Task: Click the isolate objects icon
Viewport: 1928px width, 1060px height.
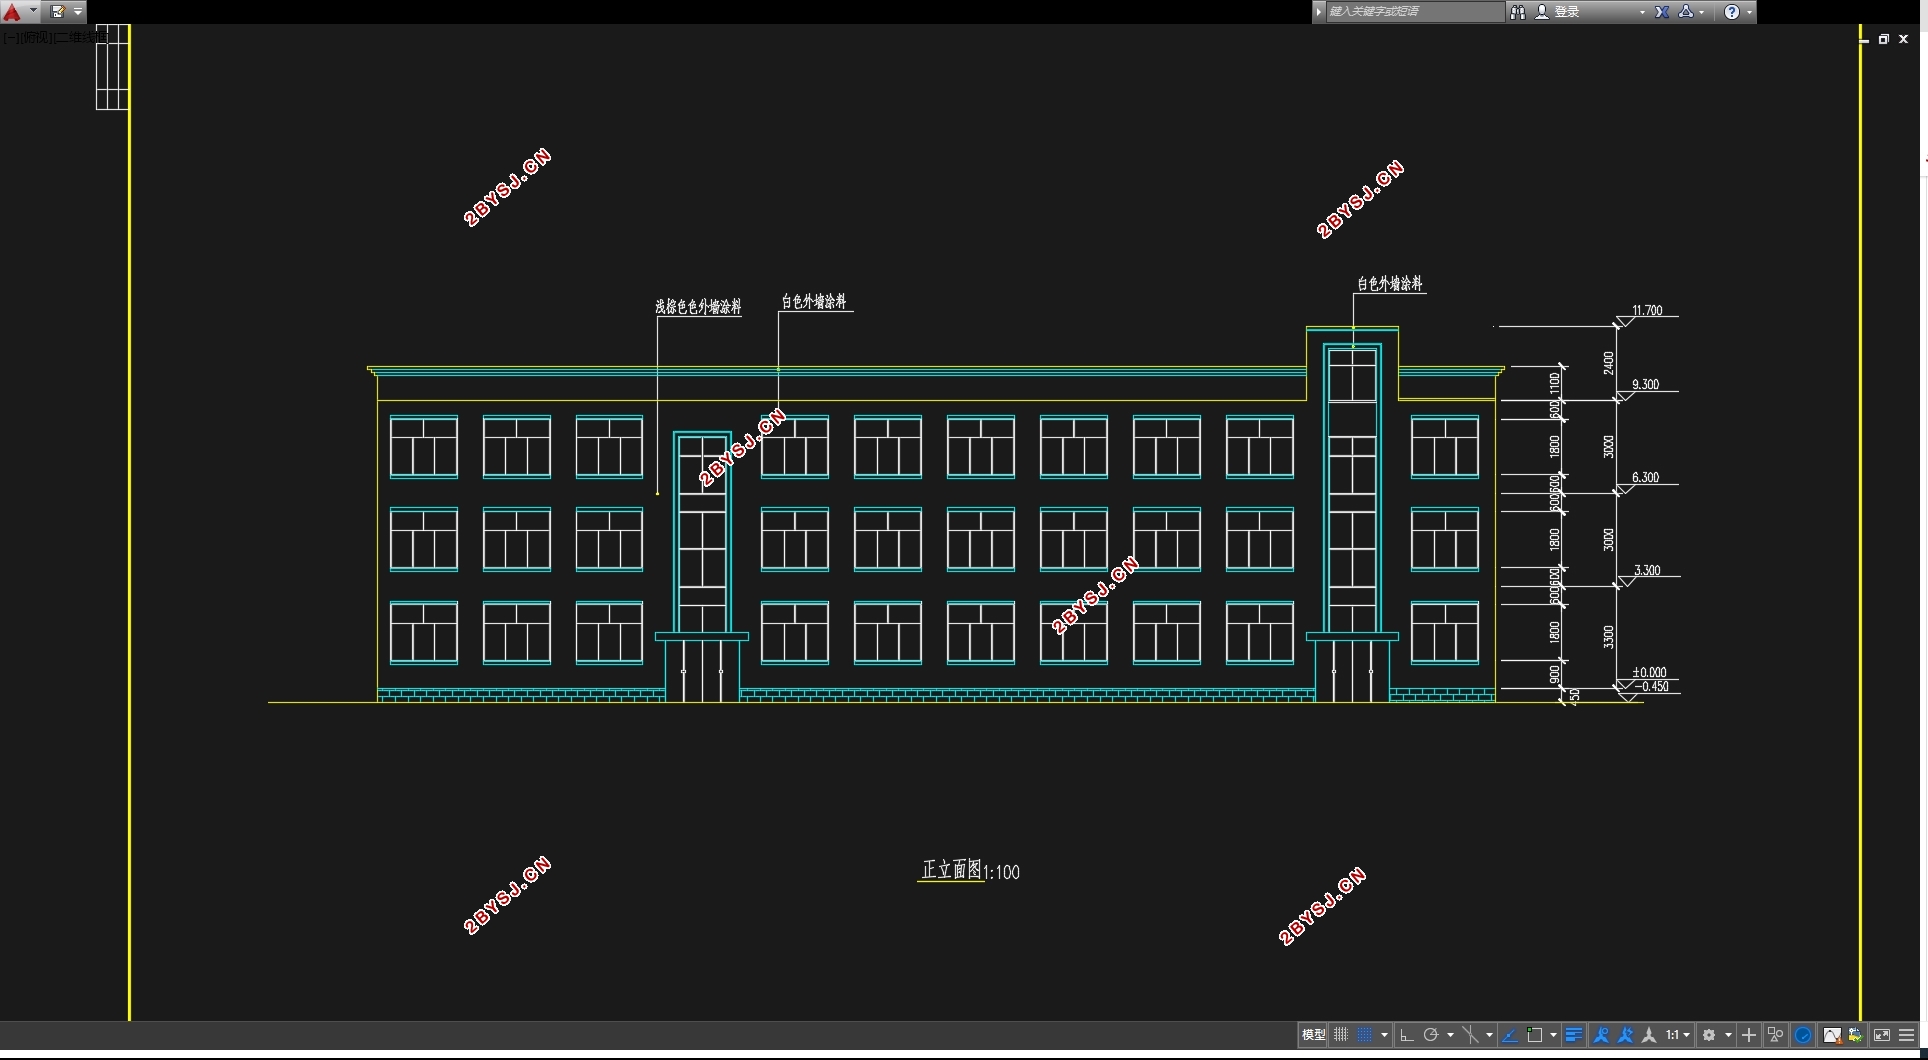Action: [1775, 1035]
